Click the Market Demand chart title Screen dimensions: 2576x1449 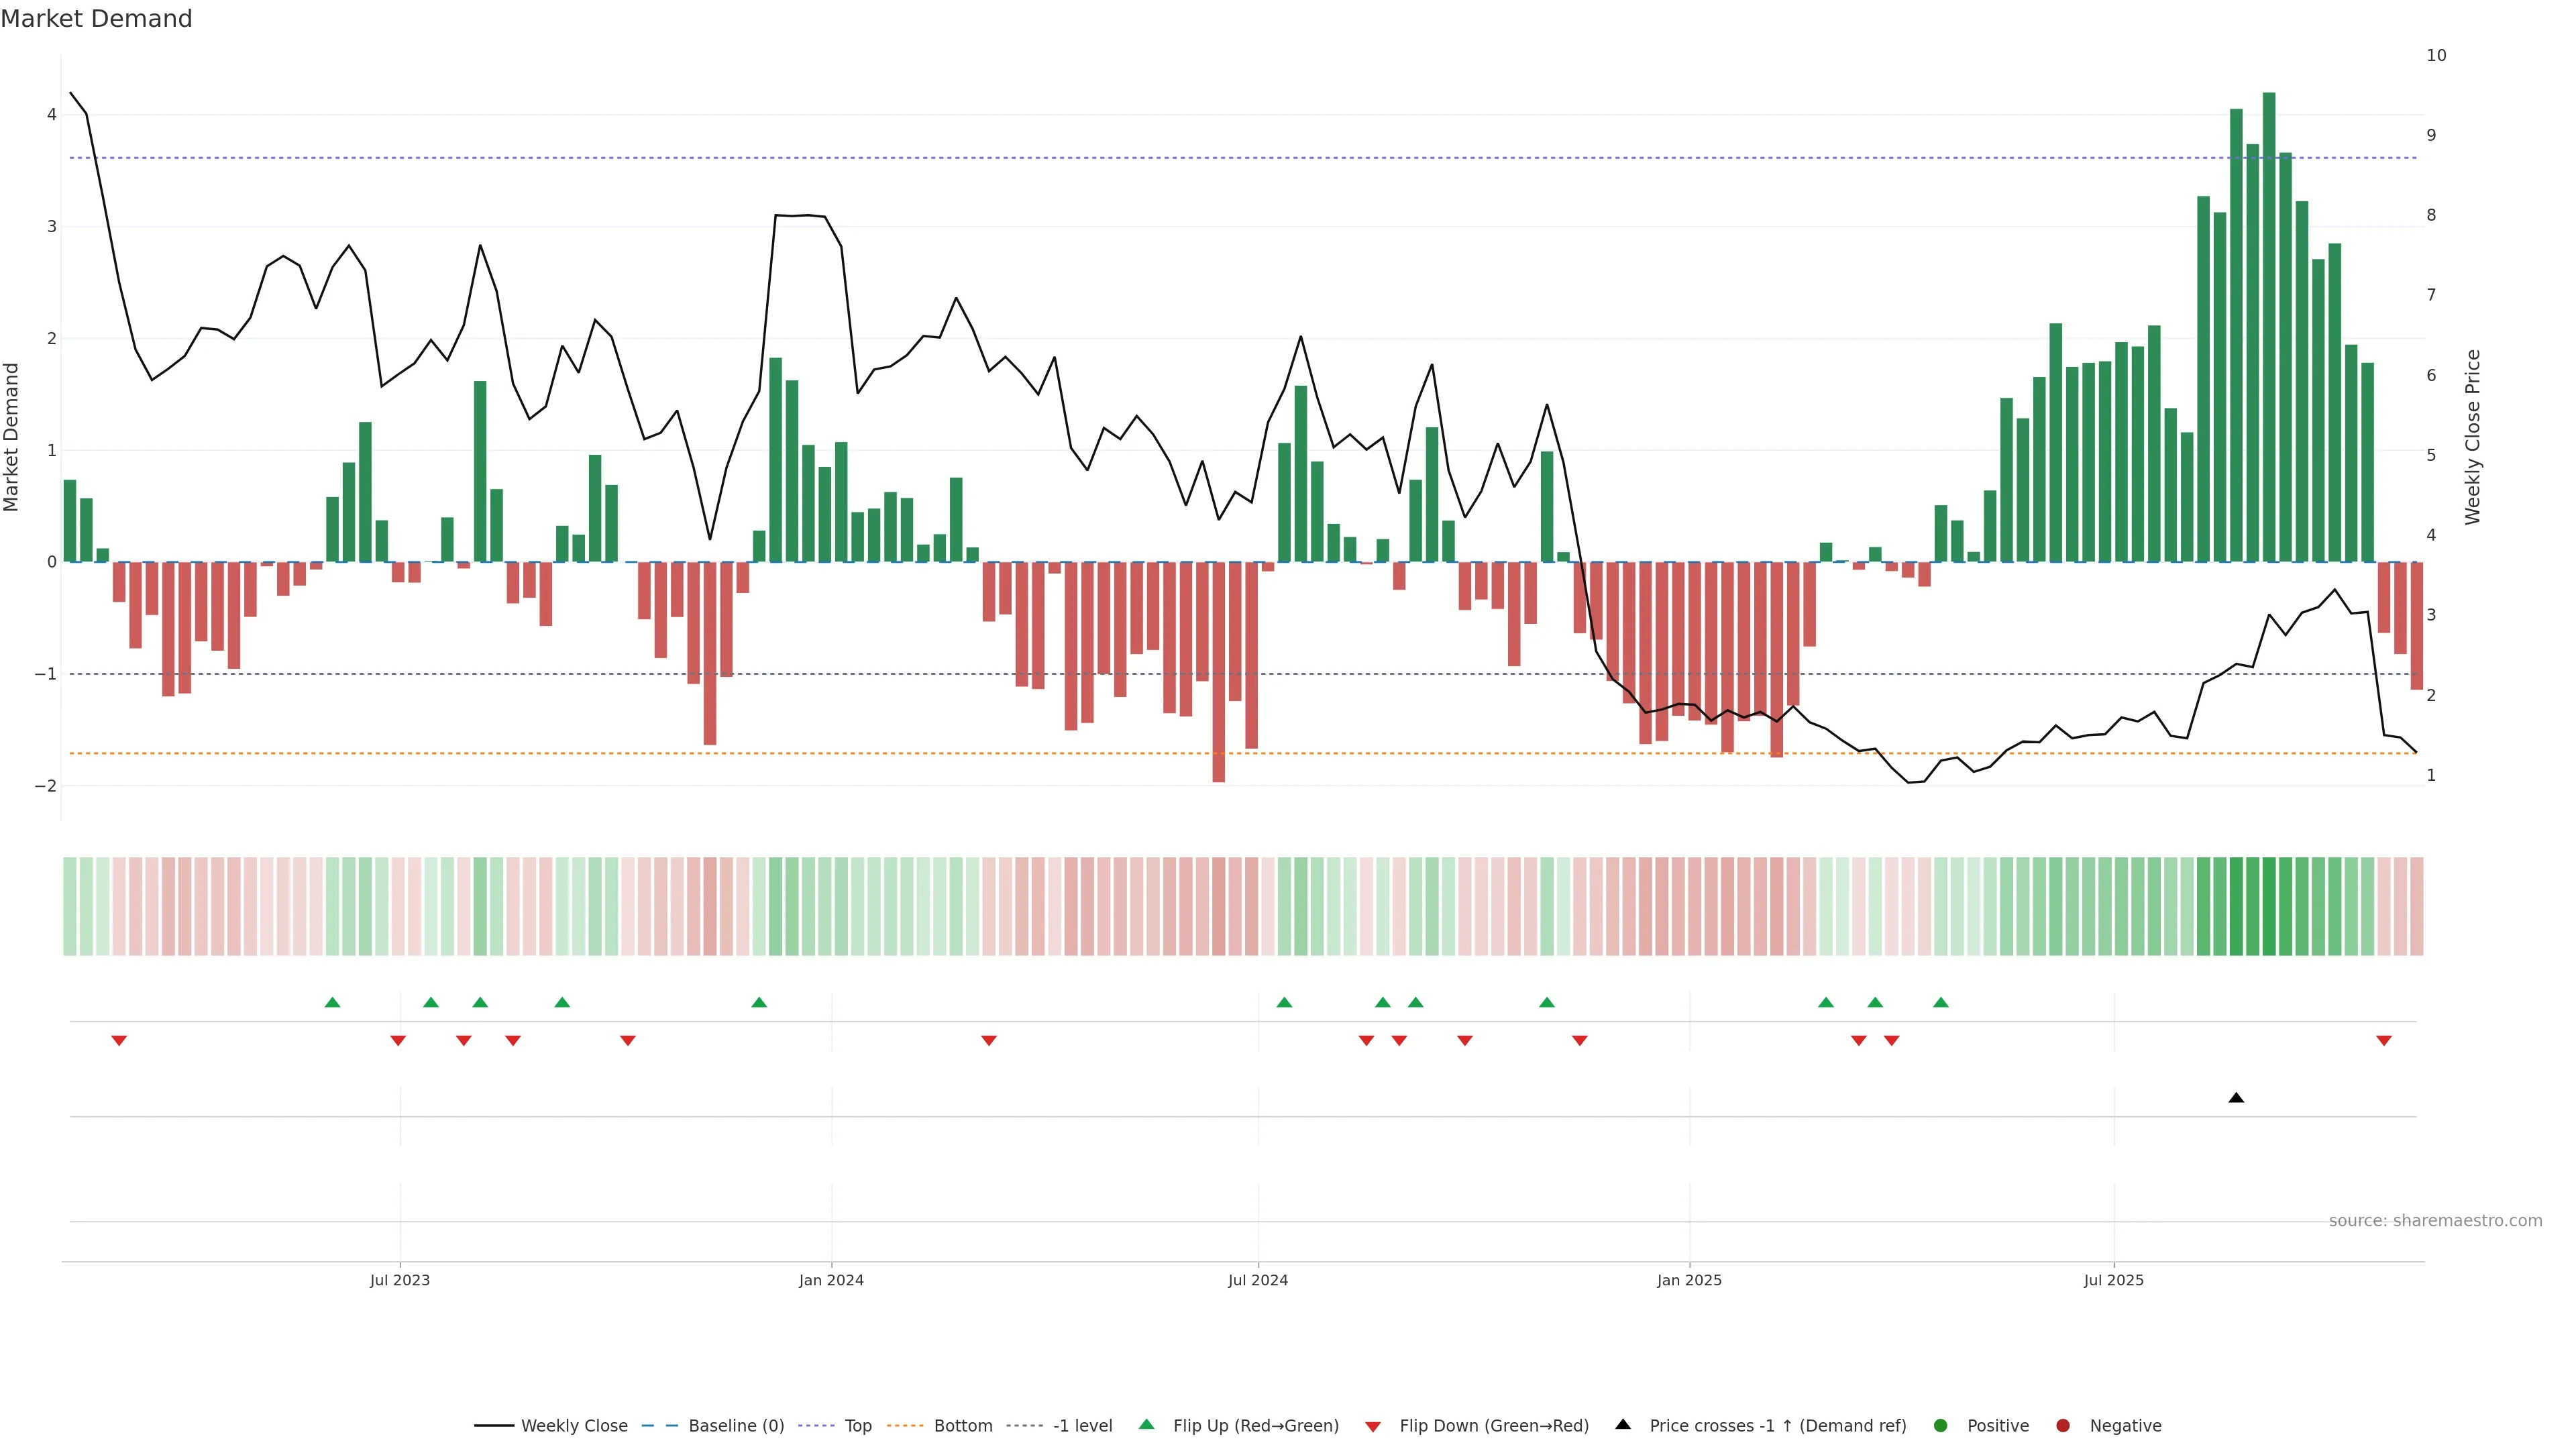tap(96, 19)
